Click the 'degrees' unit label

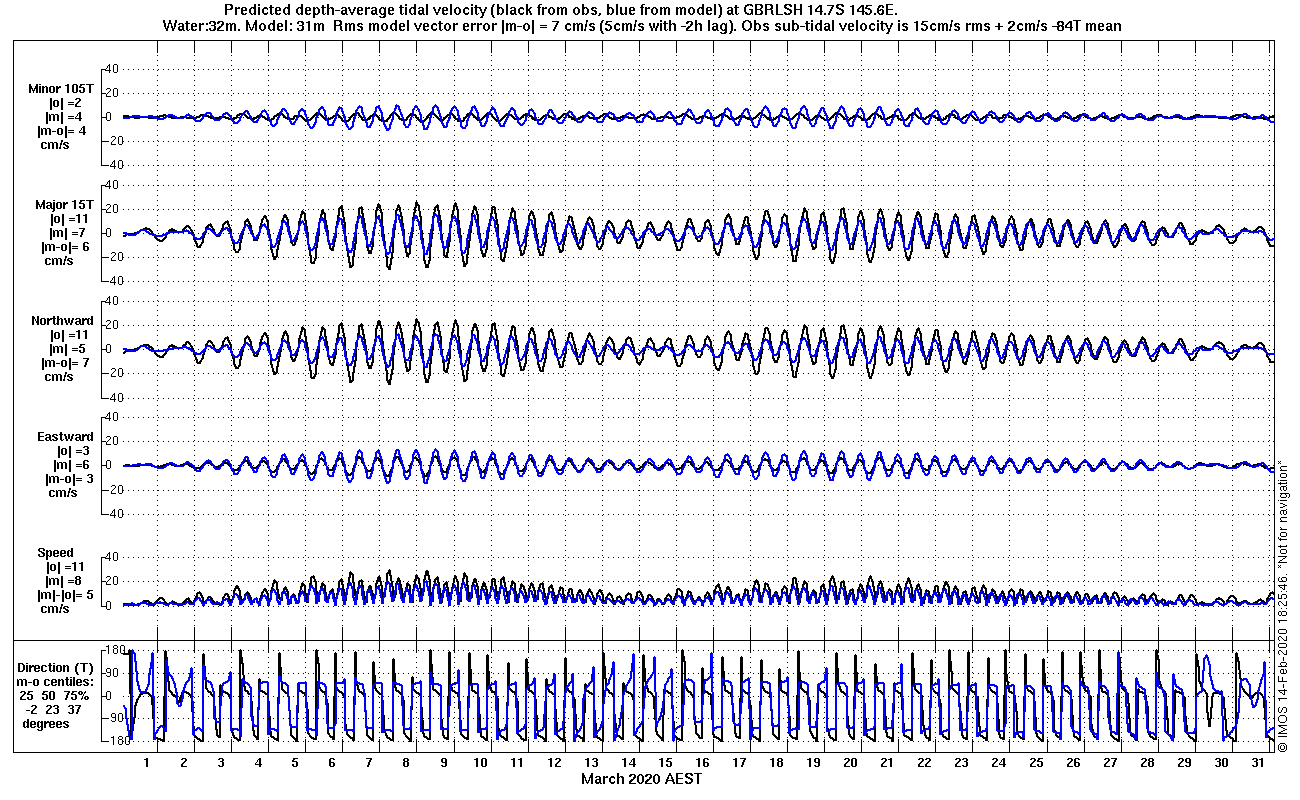coord(47,724)
